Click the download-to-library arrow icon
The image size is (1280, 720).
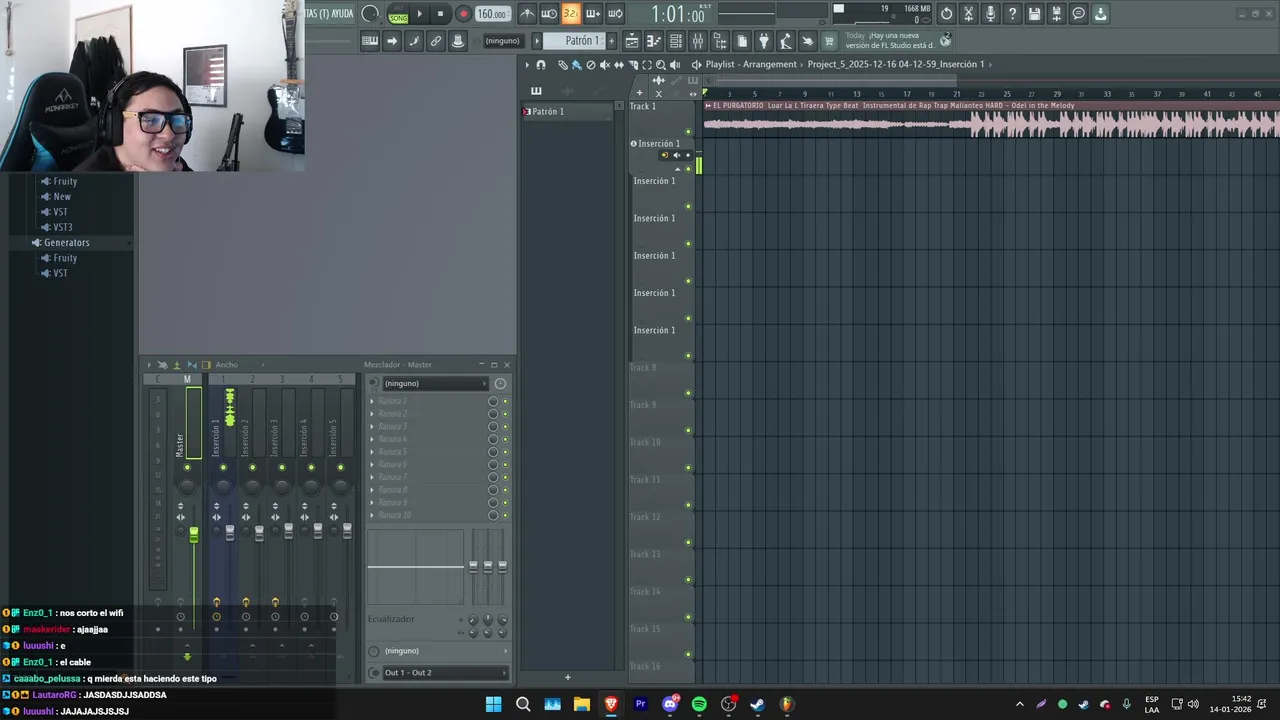pyautogui.click(x=1100, y=14)
